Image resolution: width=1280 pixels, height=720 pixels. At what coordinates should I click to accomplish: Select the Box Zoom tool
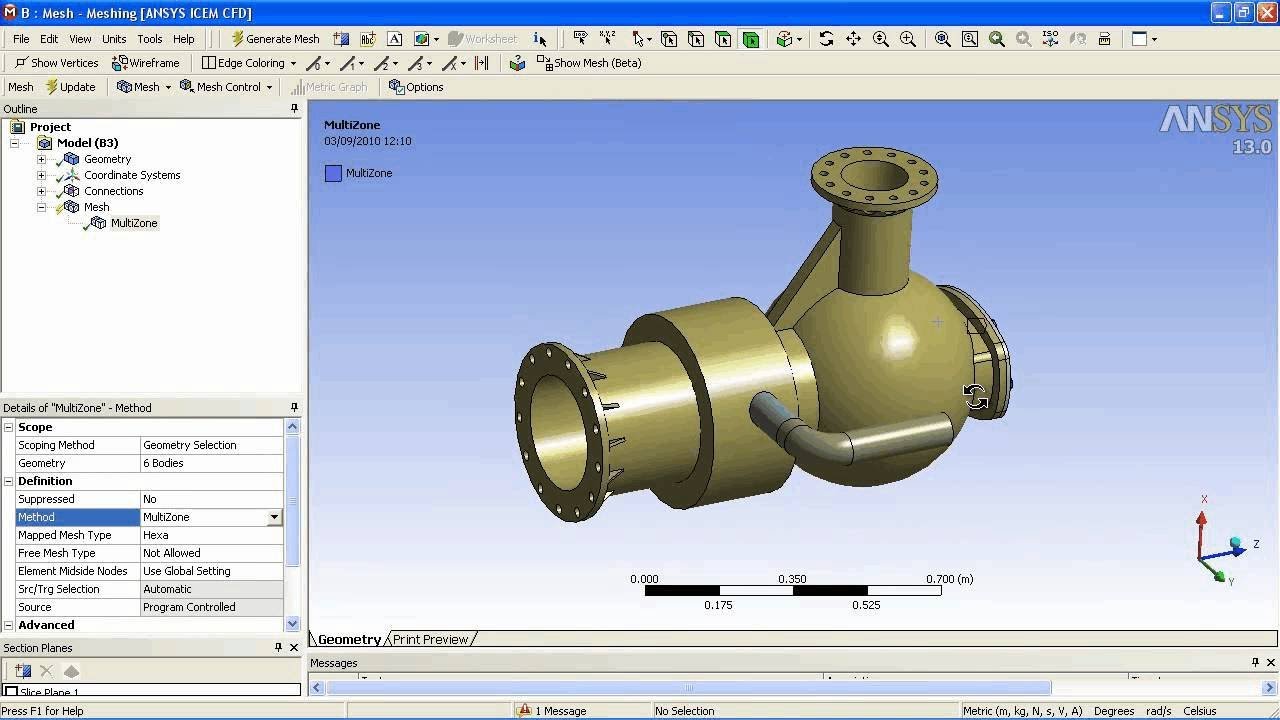(x=908, y=39)
